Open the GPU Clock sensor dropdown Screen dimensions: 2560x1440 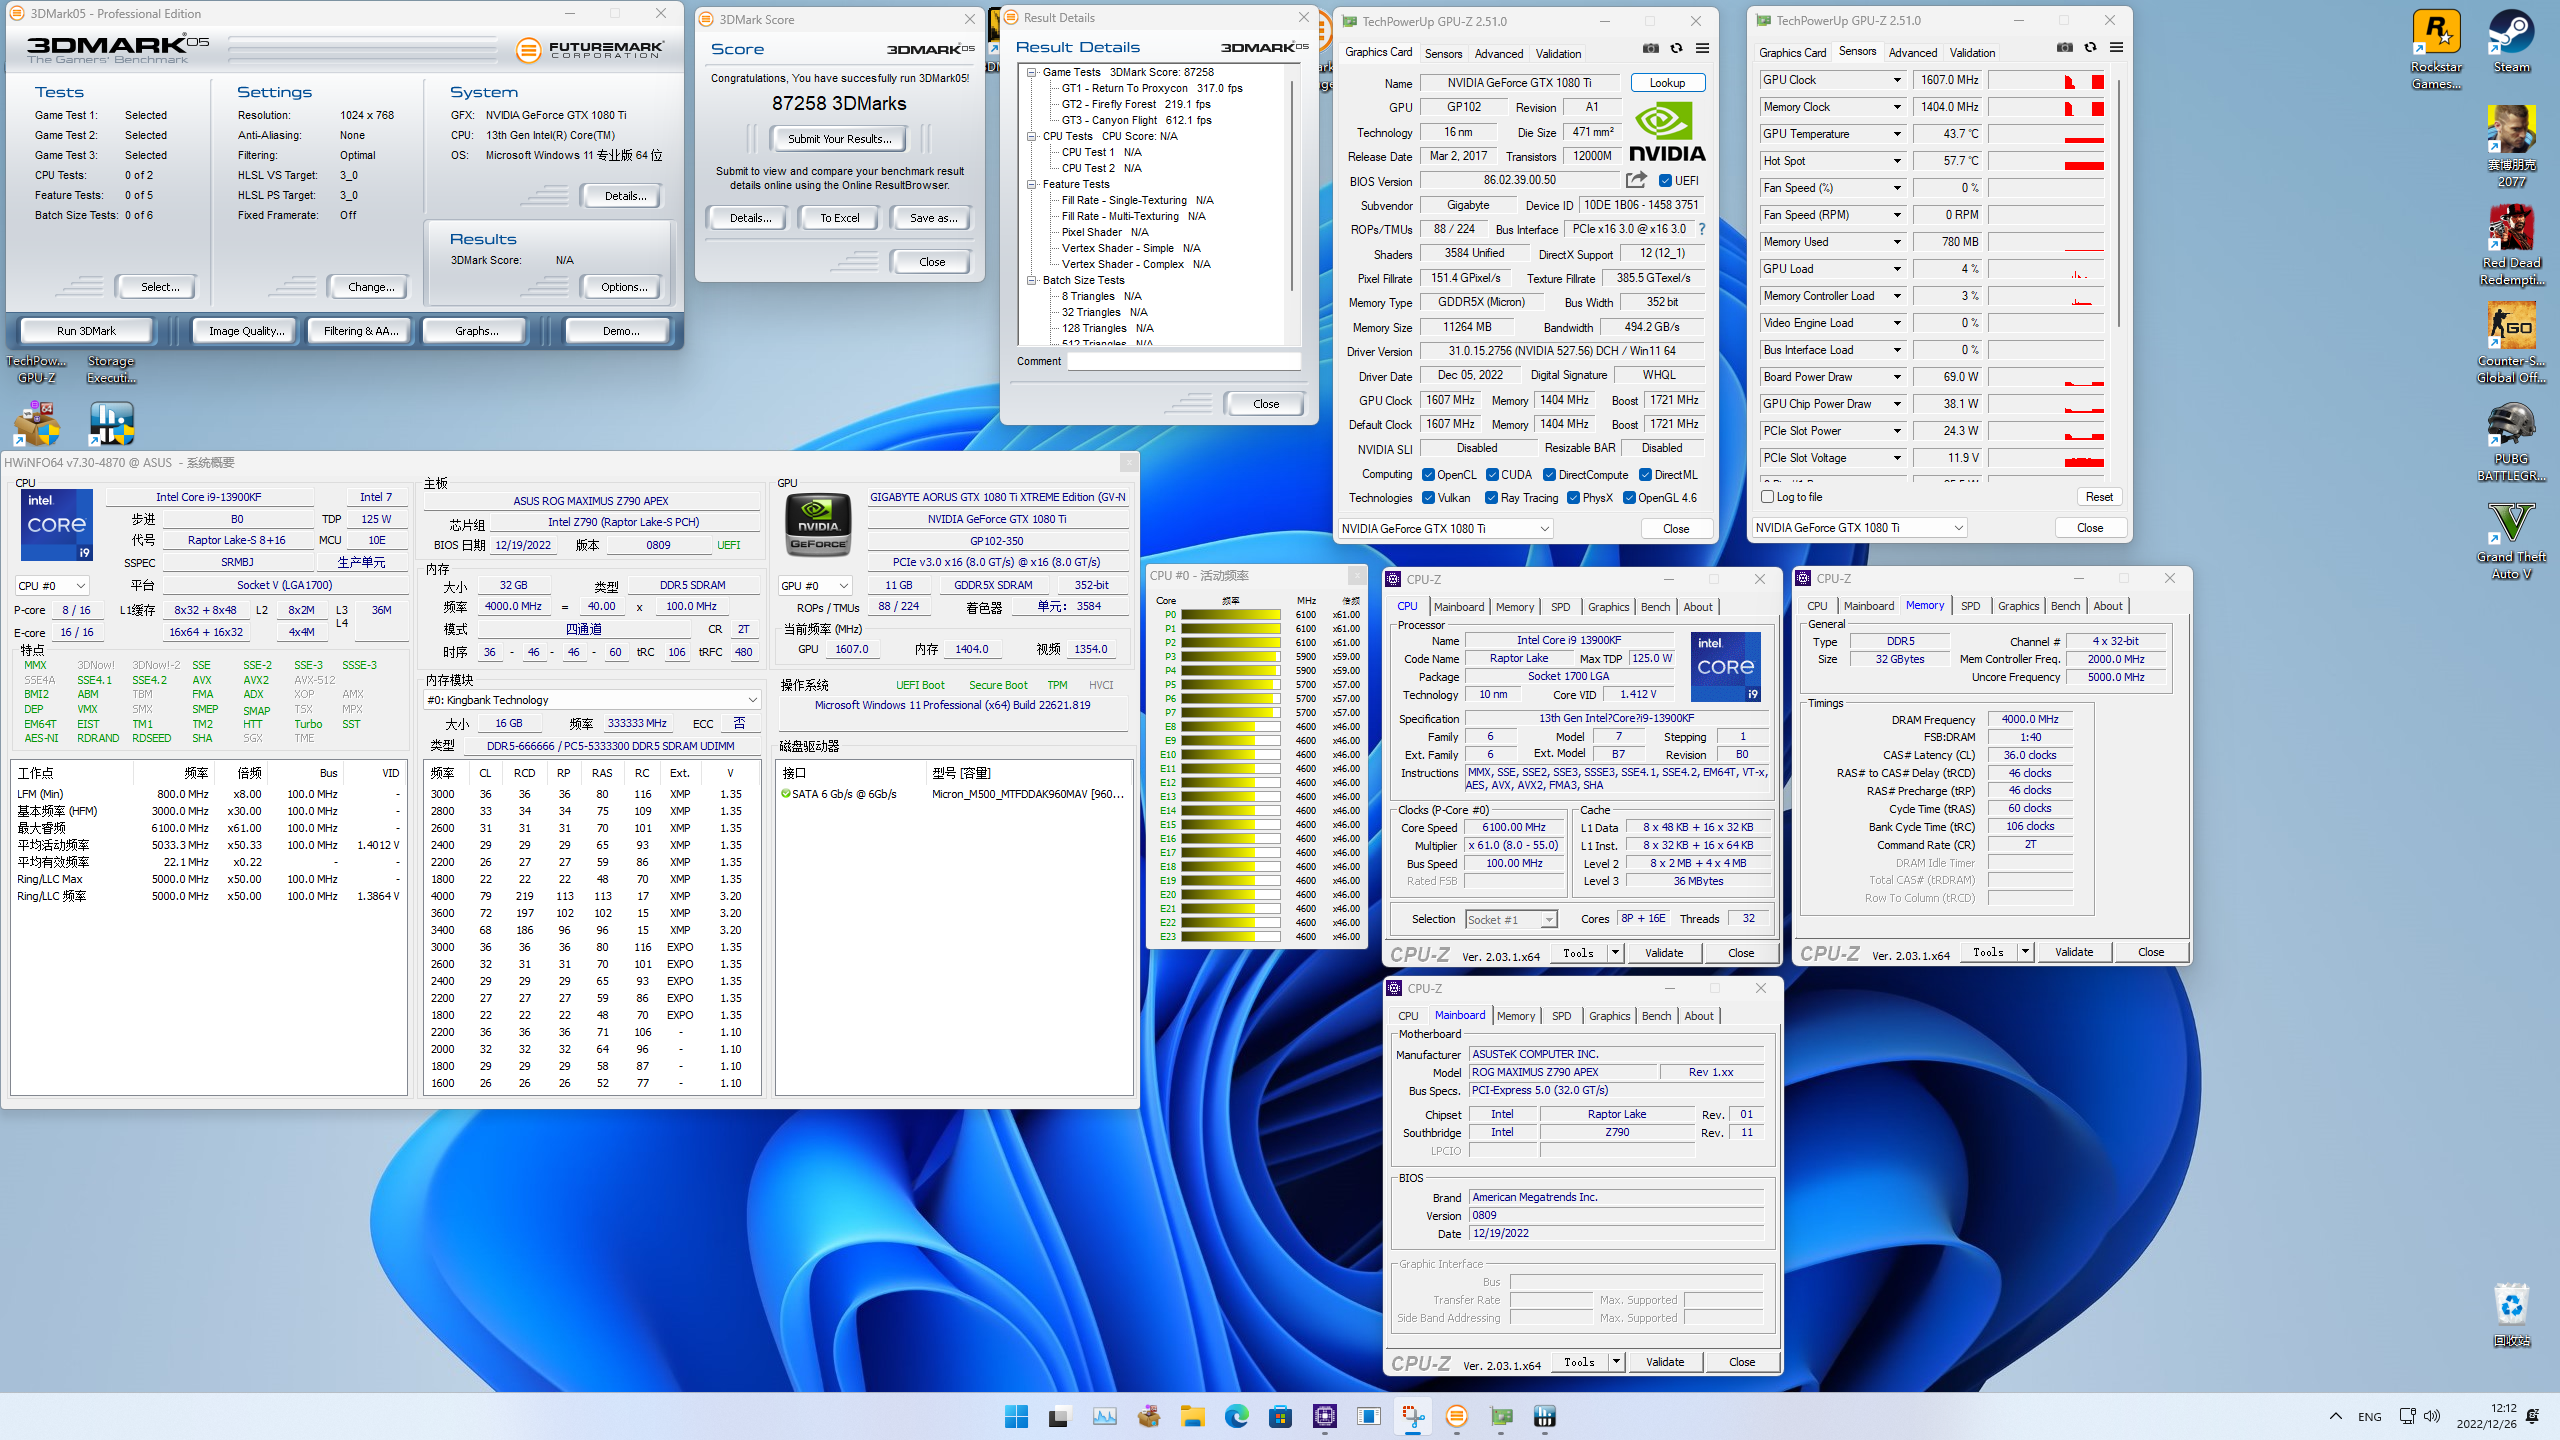(1896, 80)
